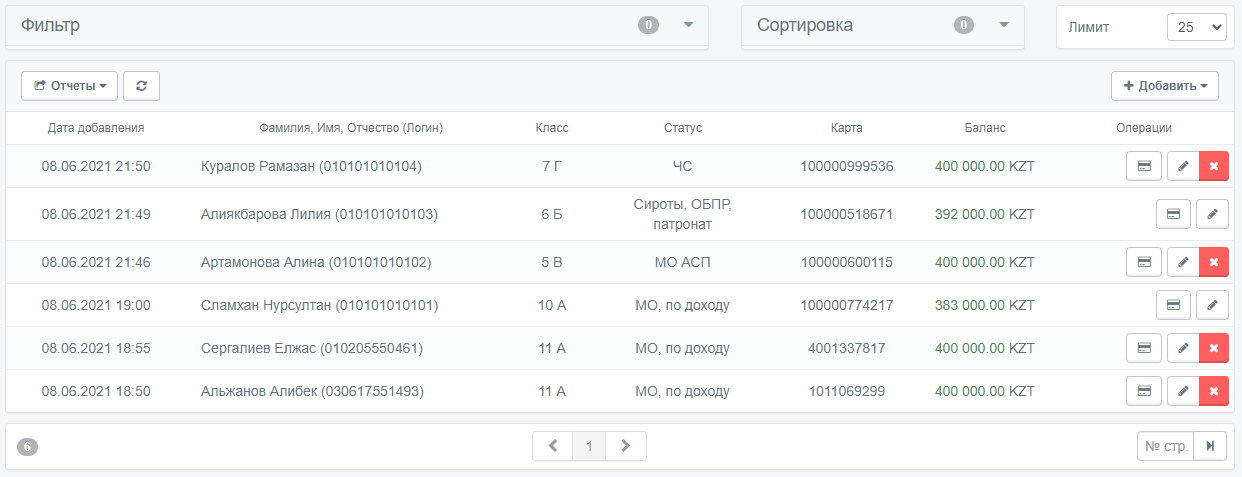Open card icon for Альжанов Алибек
Viewport: 1242px width, 477px height.
pos(1144,391)
